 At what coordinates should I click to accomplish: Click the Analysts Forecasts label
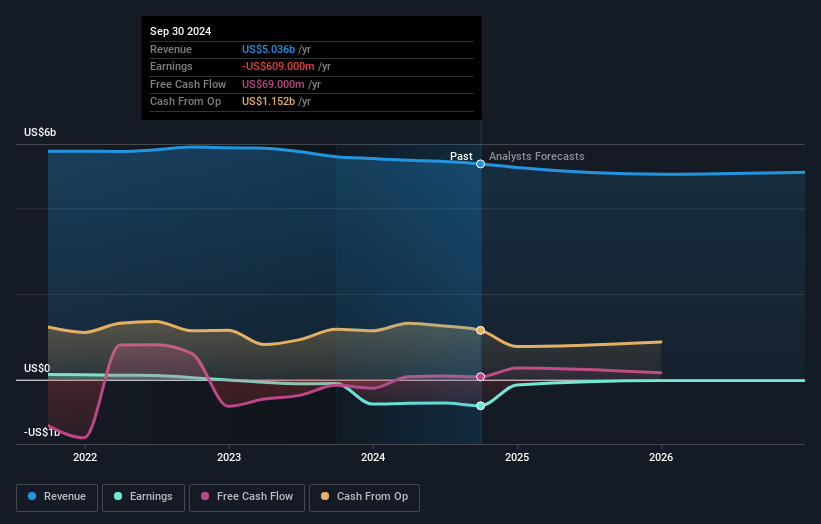tap(537, 156)
